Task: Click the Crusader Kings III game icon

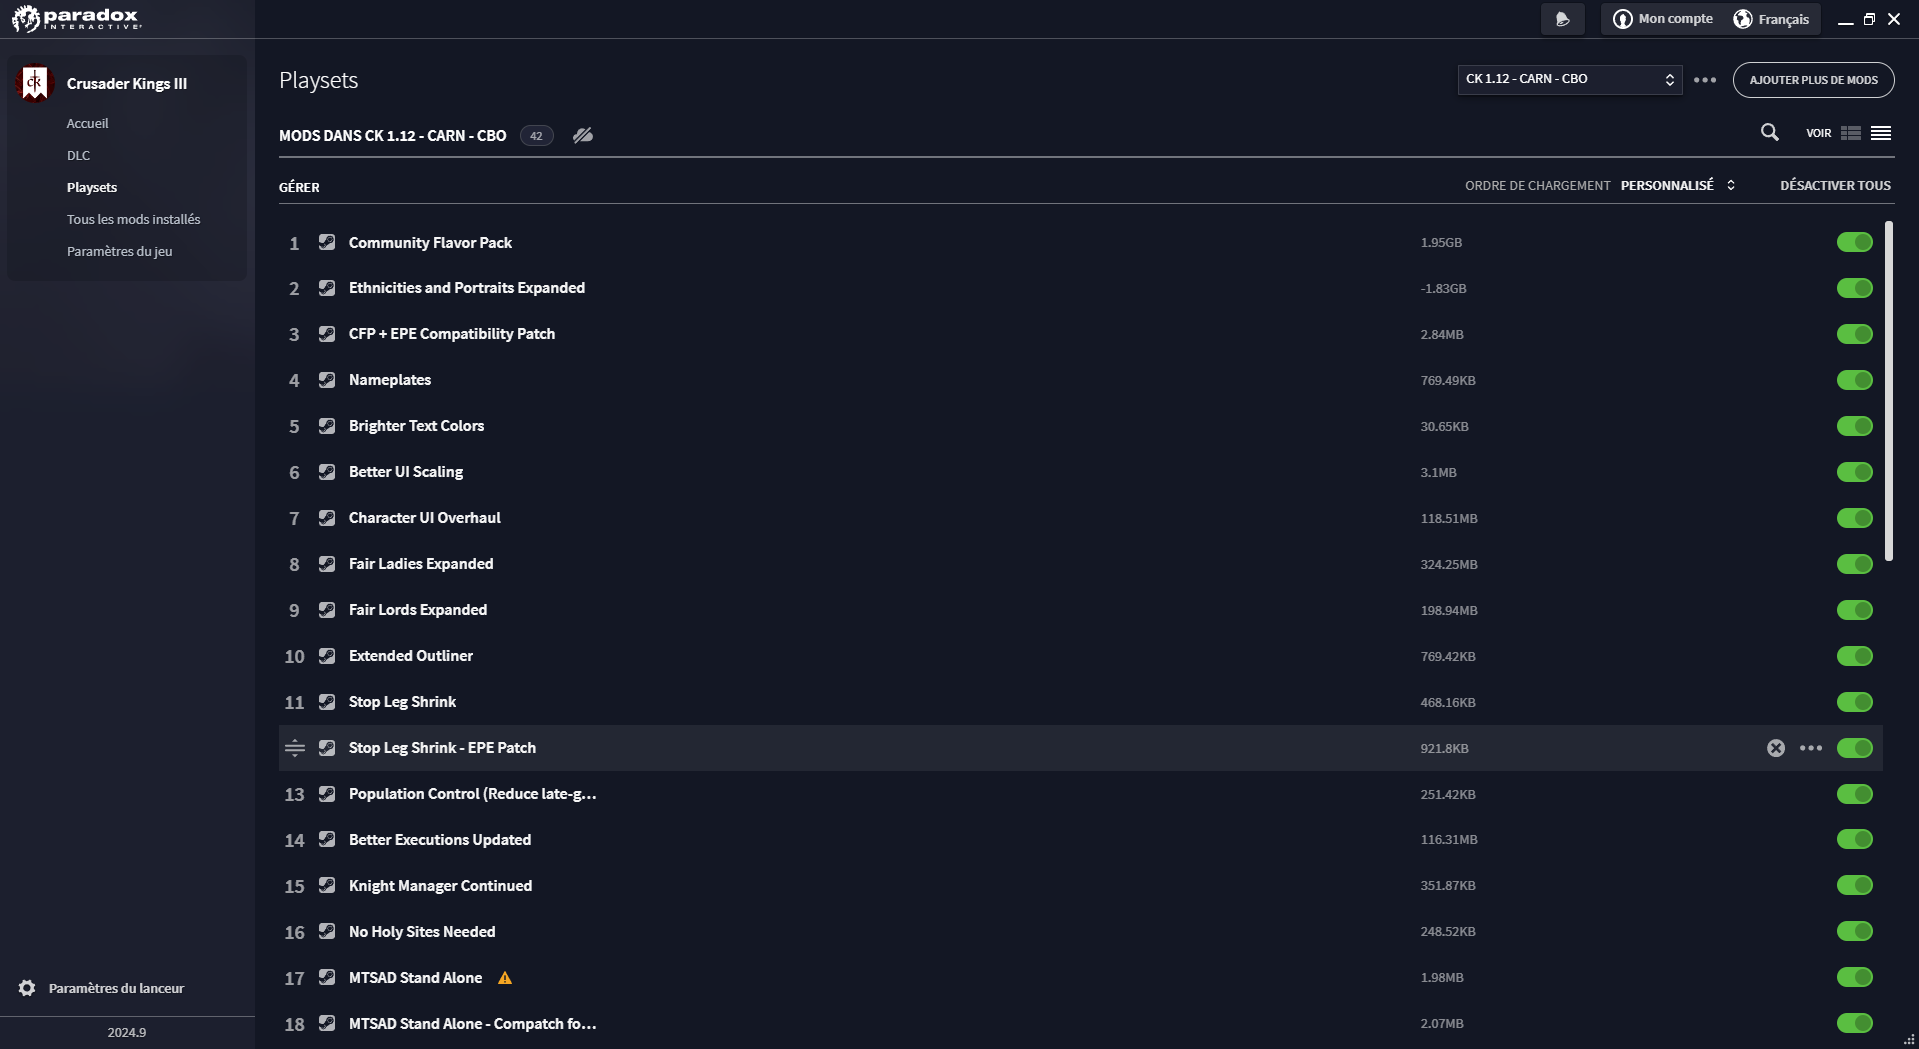Action: coord(35,84)
